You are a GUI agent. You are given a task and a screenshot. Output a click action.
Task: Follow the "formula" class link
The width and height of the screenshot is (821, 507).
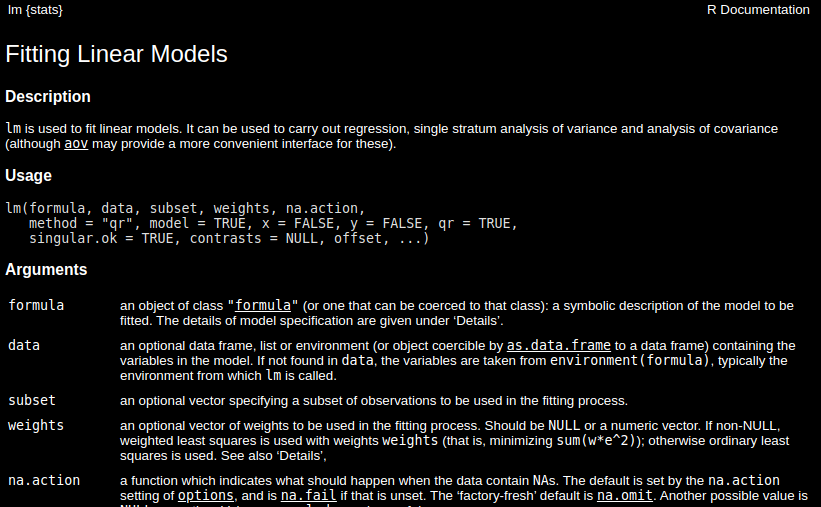coord(263,305)
